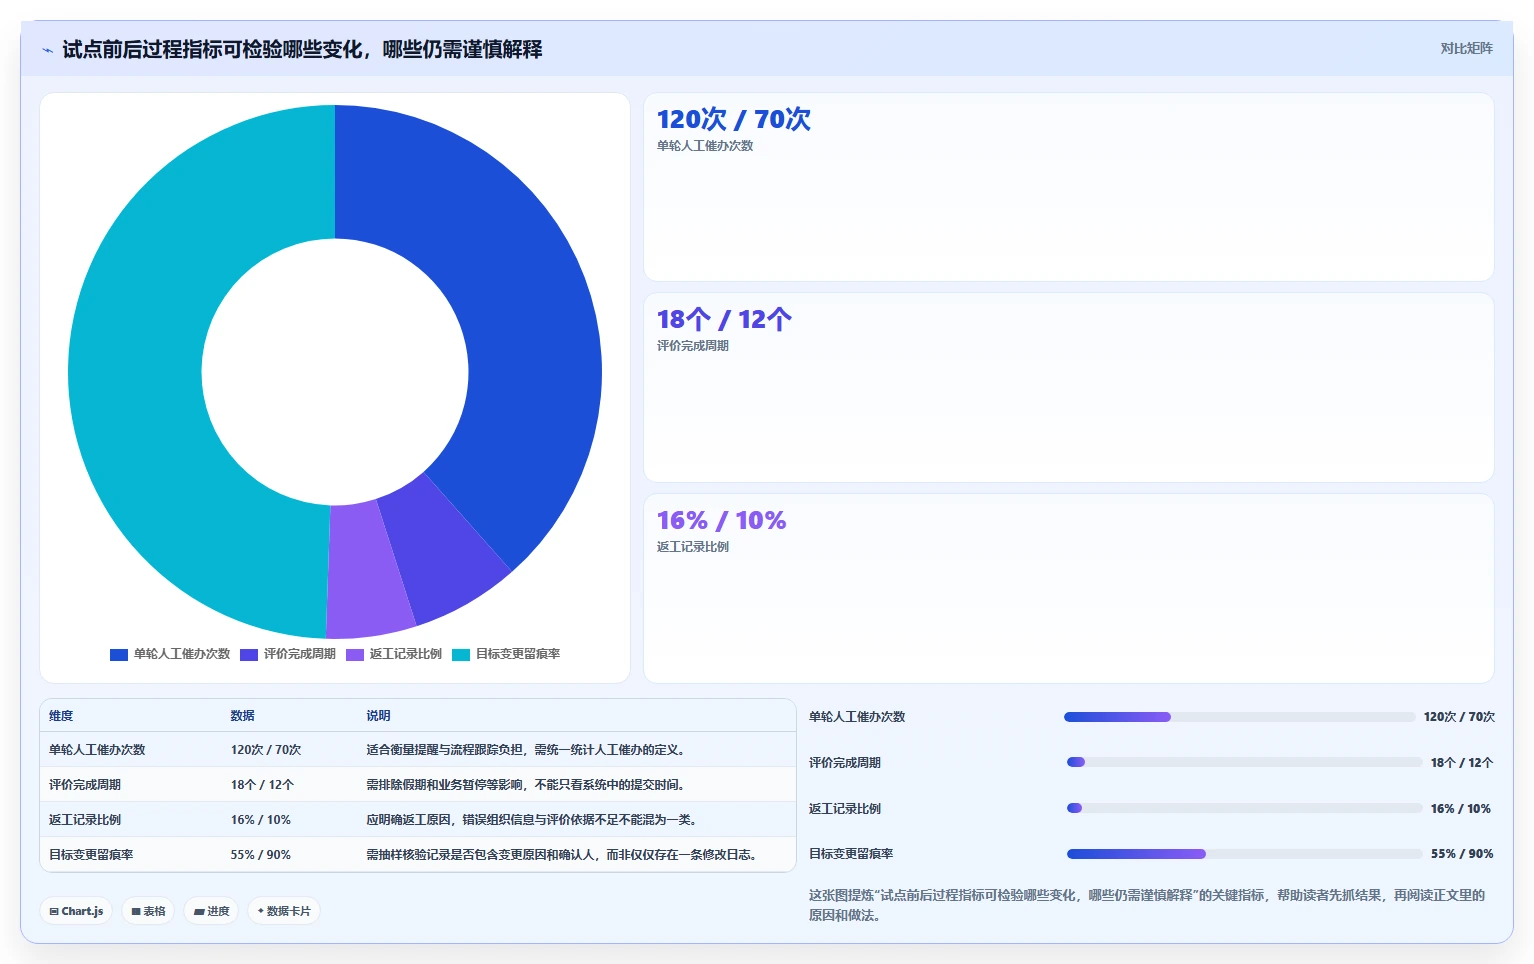Select table cell 目标变更留痕率
Image resolution: width=1534 pixels, height=964 pixels.
(91, 855)
